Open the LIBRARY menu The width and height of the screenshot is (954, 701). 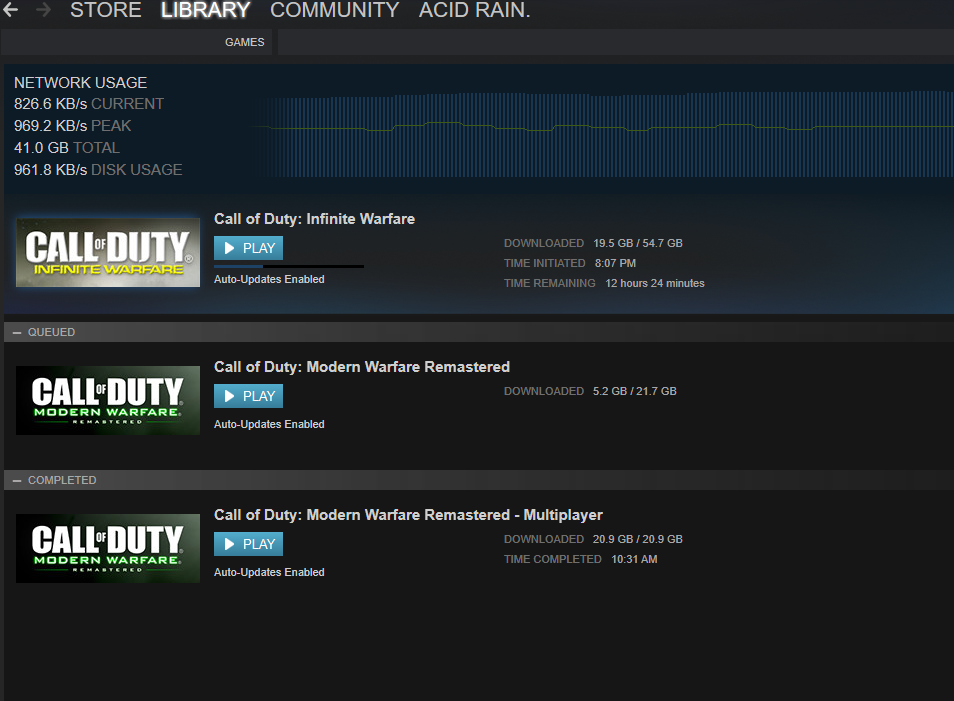(x=205, y=10)
